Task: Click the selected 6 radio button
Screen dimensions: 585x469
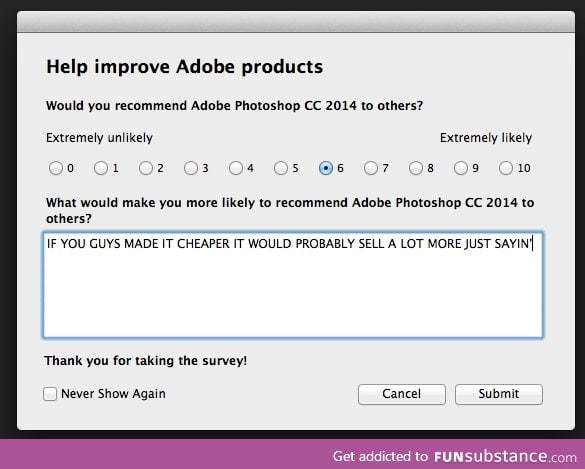Action: [326, 168]
